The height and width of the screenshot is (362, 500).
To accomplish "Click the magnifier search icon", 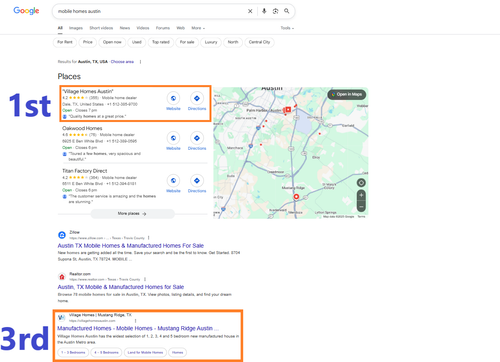I will tap(287, 11).
